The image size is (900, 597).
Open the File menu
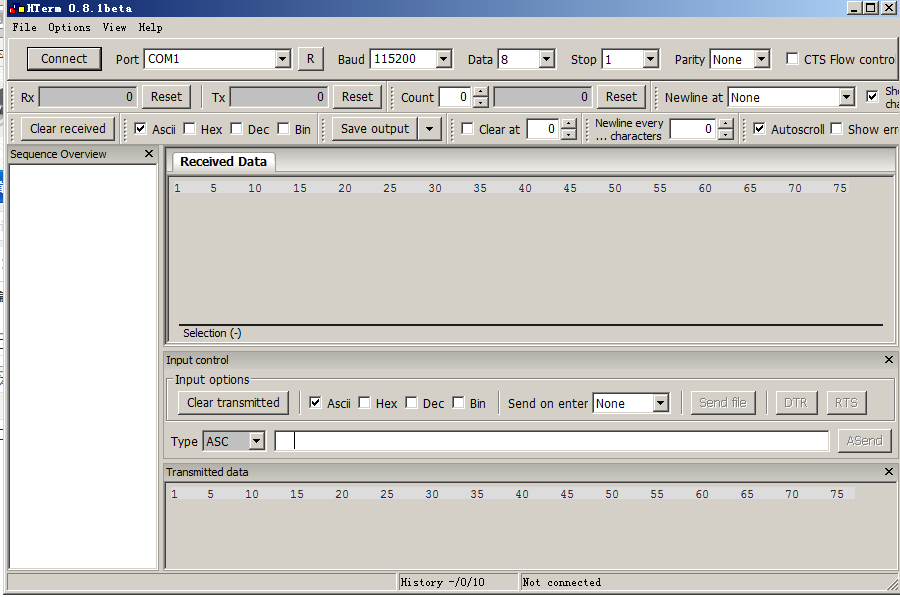(25, 27)
